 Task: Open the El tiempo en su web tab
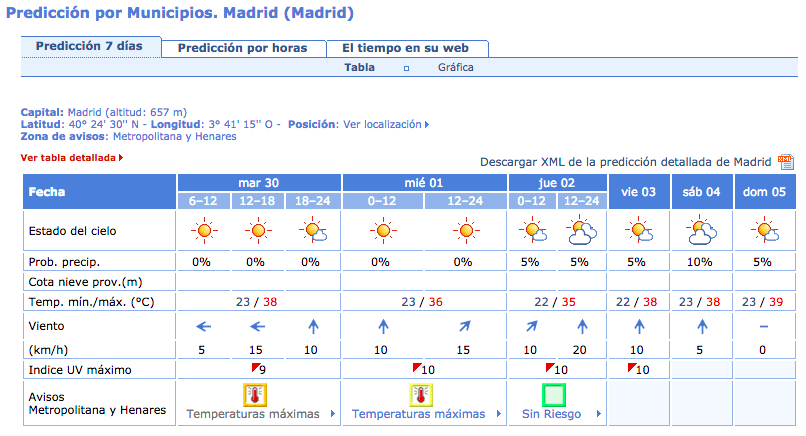tap(406, 48)
